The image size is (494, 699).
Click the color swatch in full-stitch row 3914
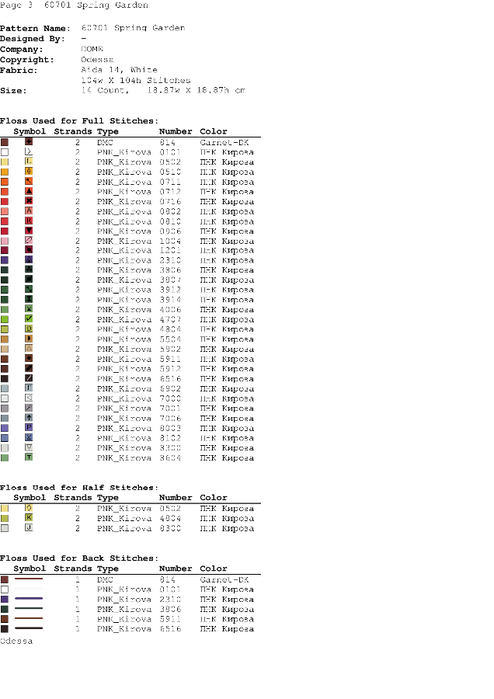pyautogui.click(x=4, y=300)
